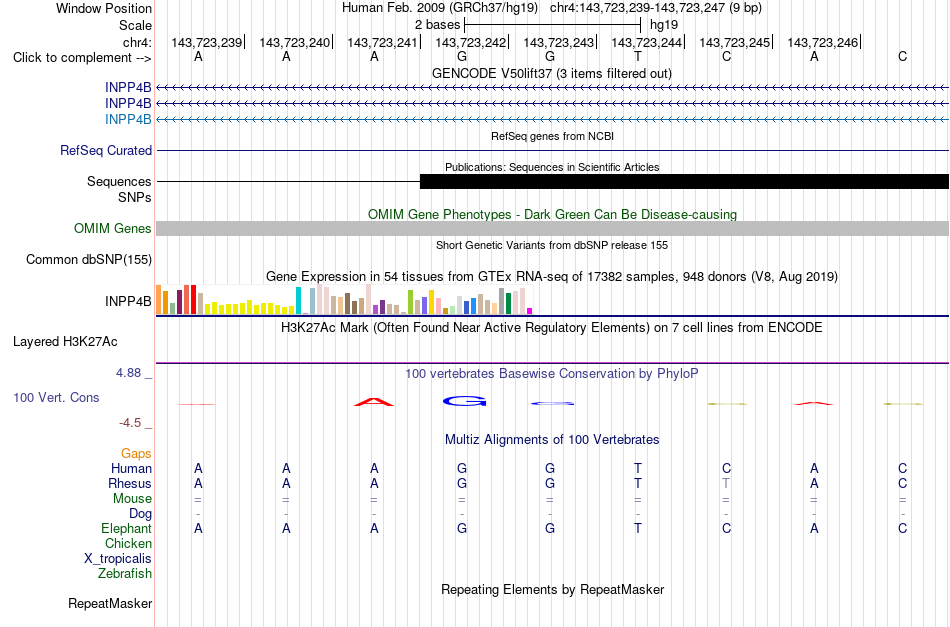Select the Mouse alignment row label
The width and height of the screenshot is (950, 627).
(x=132, y=499)
